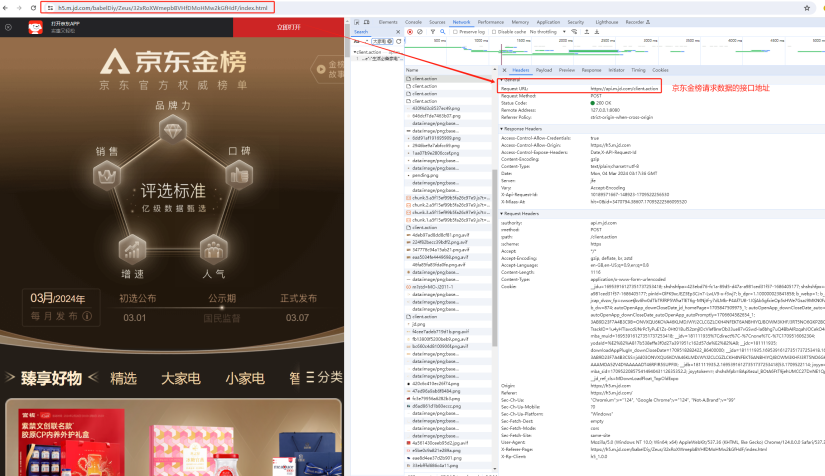
Task: Click the 人气 people icon
Action: [x=213, y=249]
